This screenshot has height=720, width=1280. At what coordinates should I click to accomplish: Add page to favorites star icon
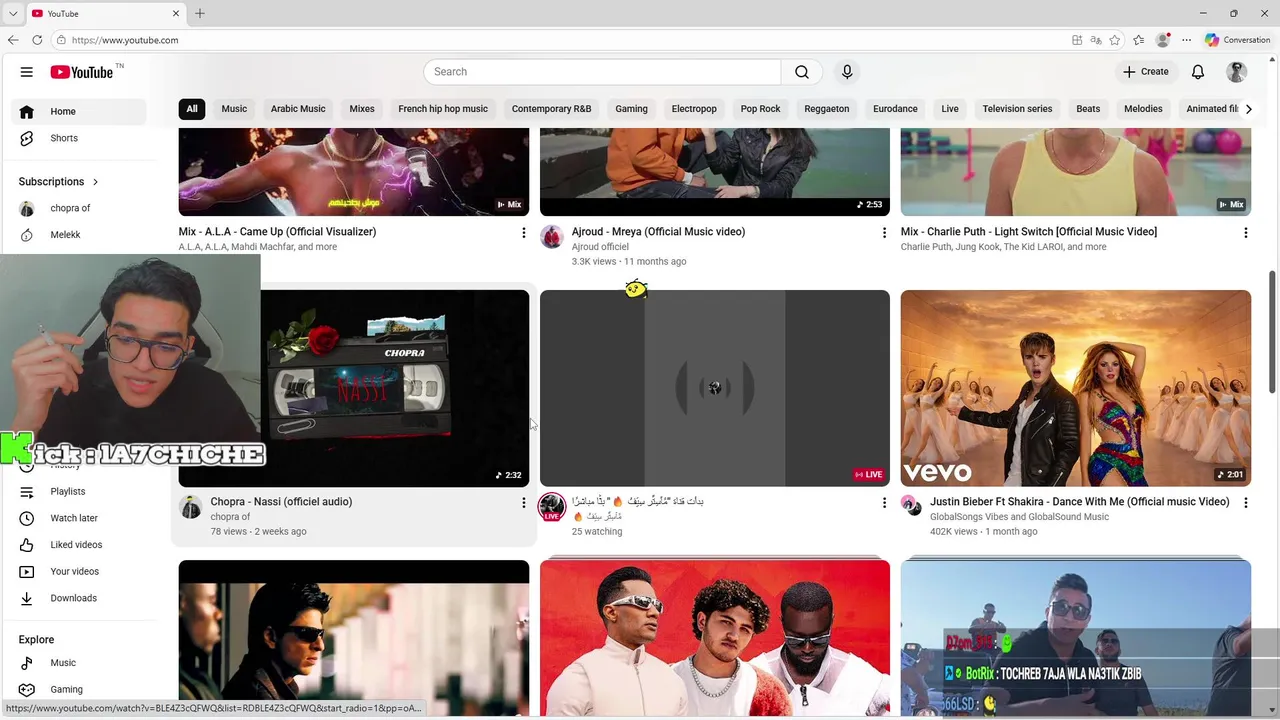pos(1115,40)
